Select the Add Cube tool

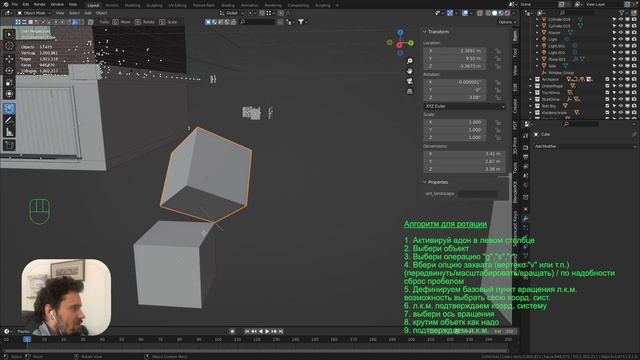tap(9, 145)
